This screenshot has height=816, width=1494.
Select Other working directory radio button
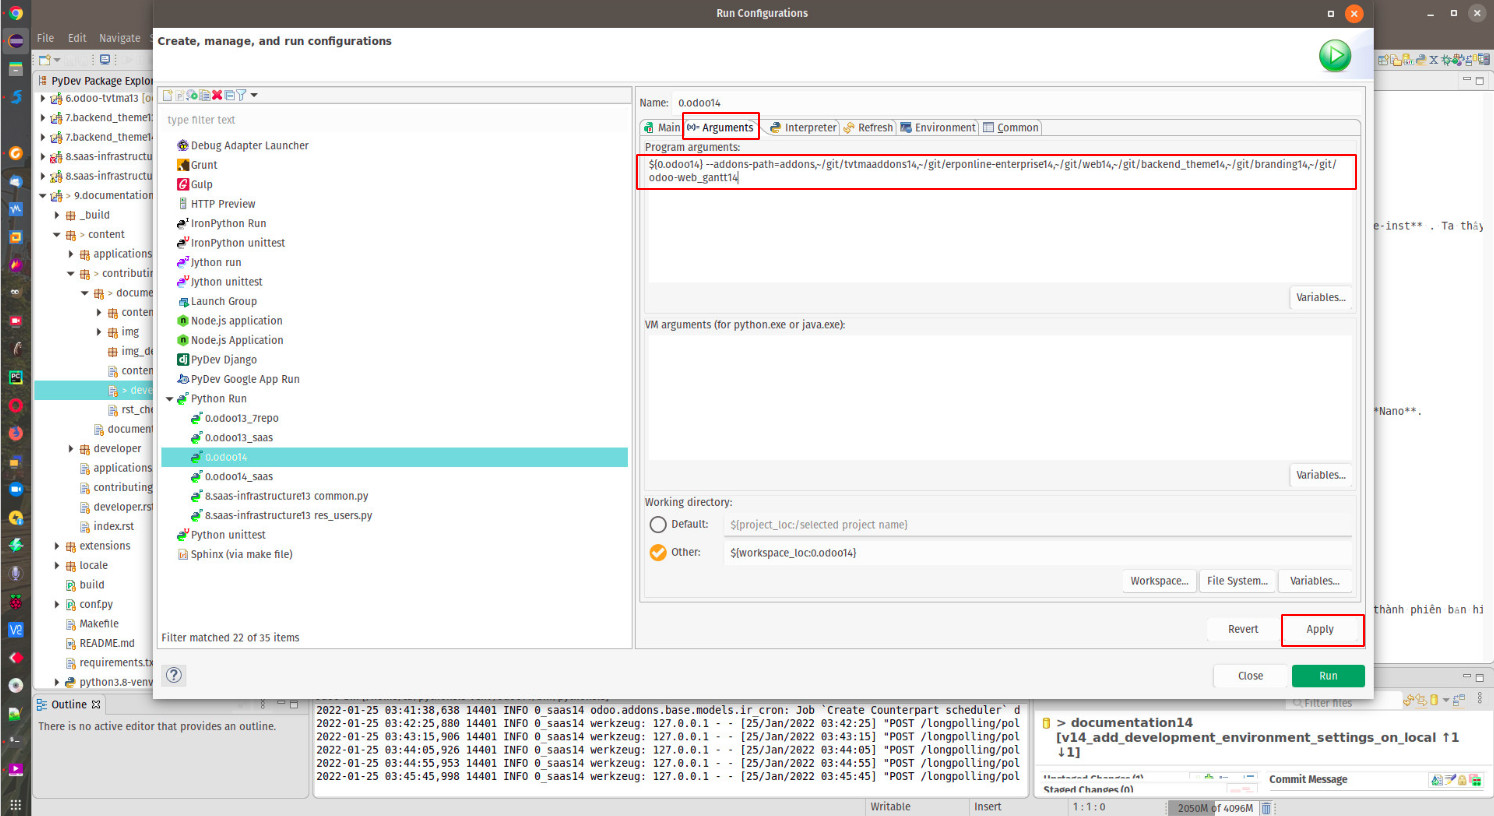tap(658, 553)
